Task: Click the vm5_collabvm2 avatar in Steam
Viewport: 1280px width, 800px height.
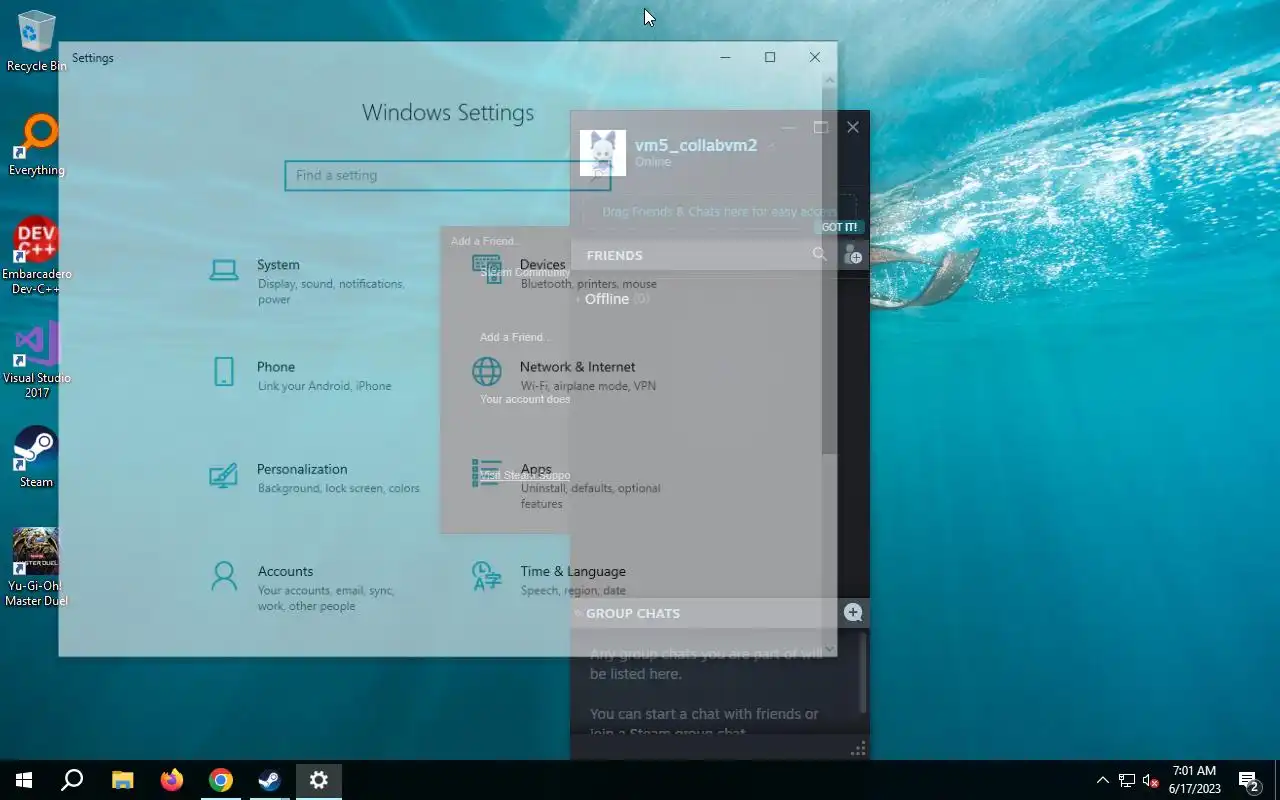Action: (603, 153)
